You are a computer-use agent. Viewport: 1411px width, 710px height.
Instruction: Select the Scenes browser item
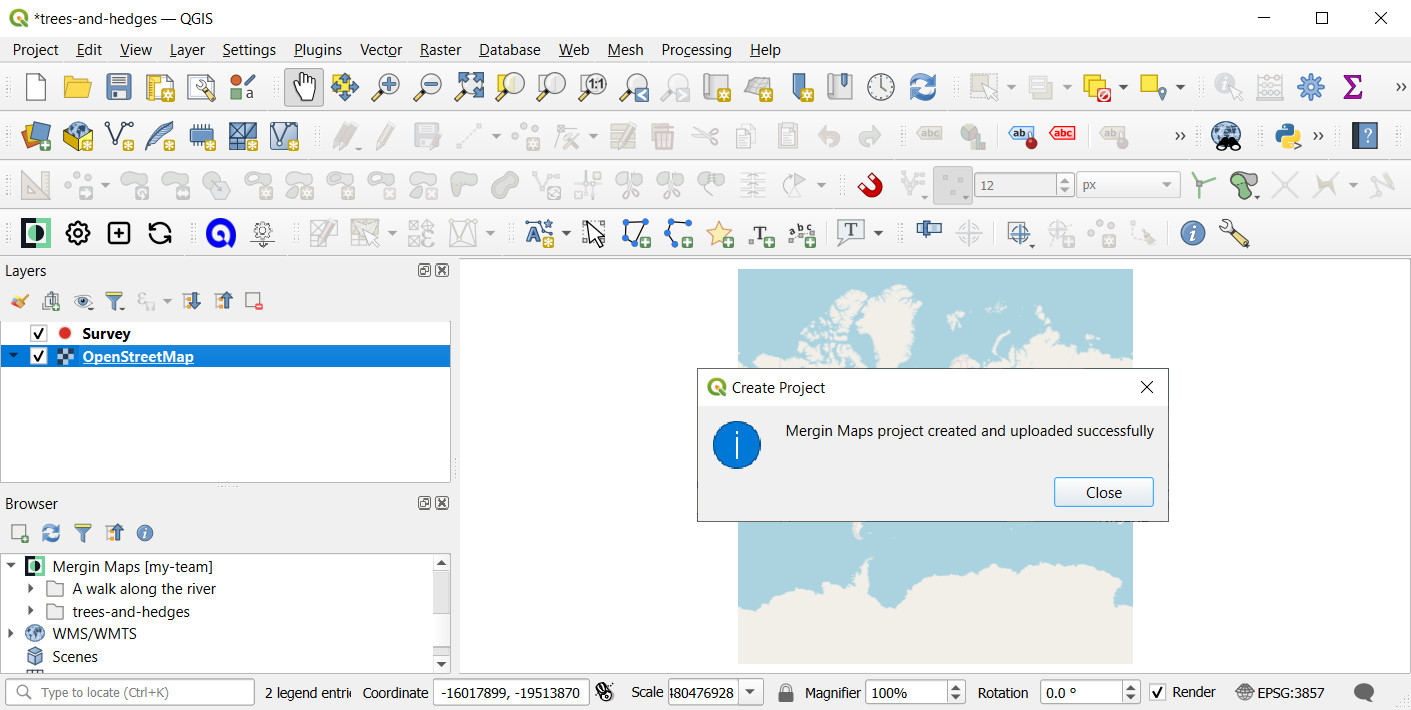click(75, 657)
